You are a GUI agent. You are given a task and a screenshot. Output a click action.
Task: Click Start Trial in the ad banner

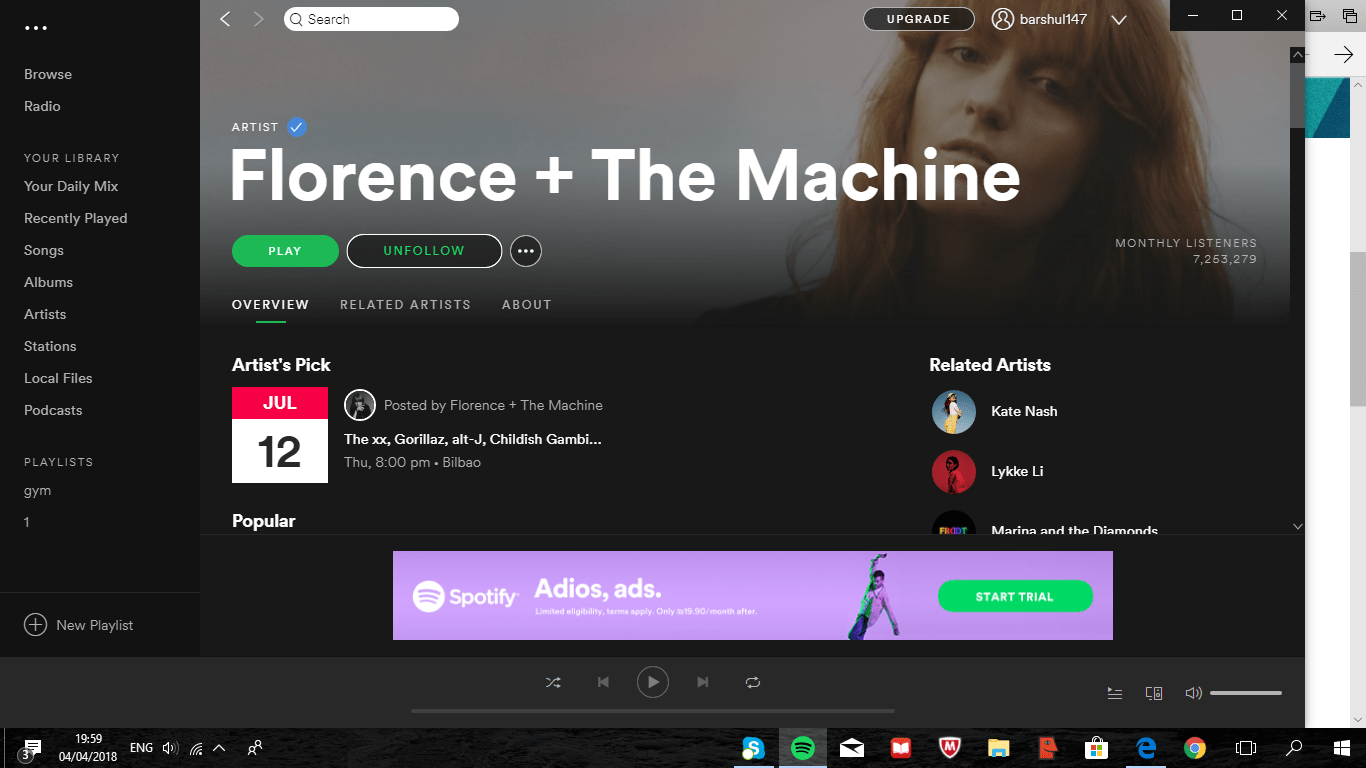tap(1015, 597)
